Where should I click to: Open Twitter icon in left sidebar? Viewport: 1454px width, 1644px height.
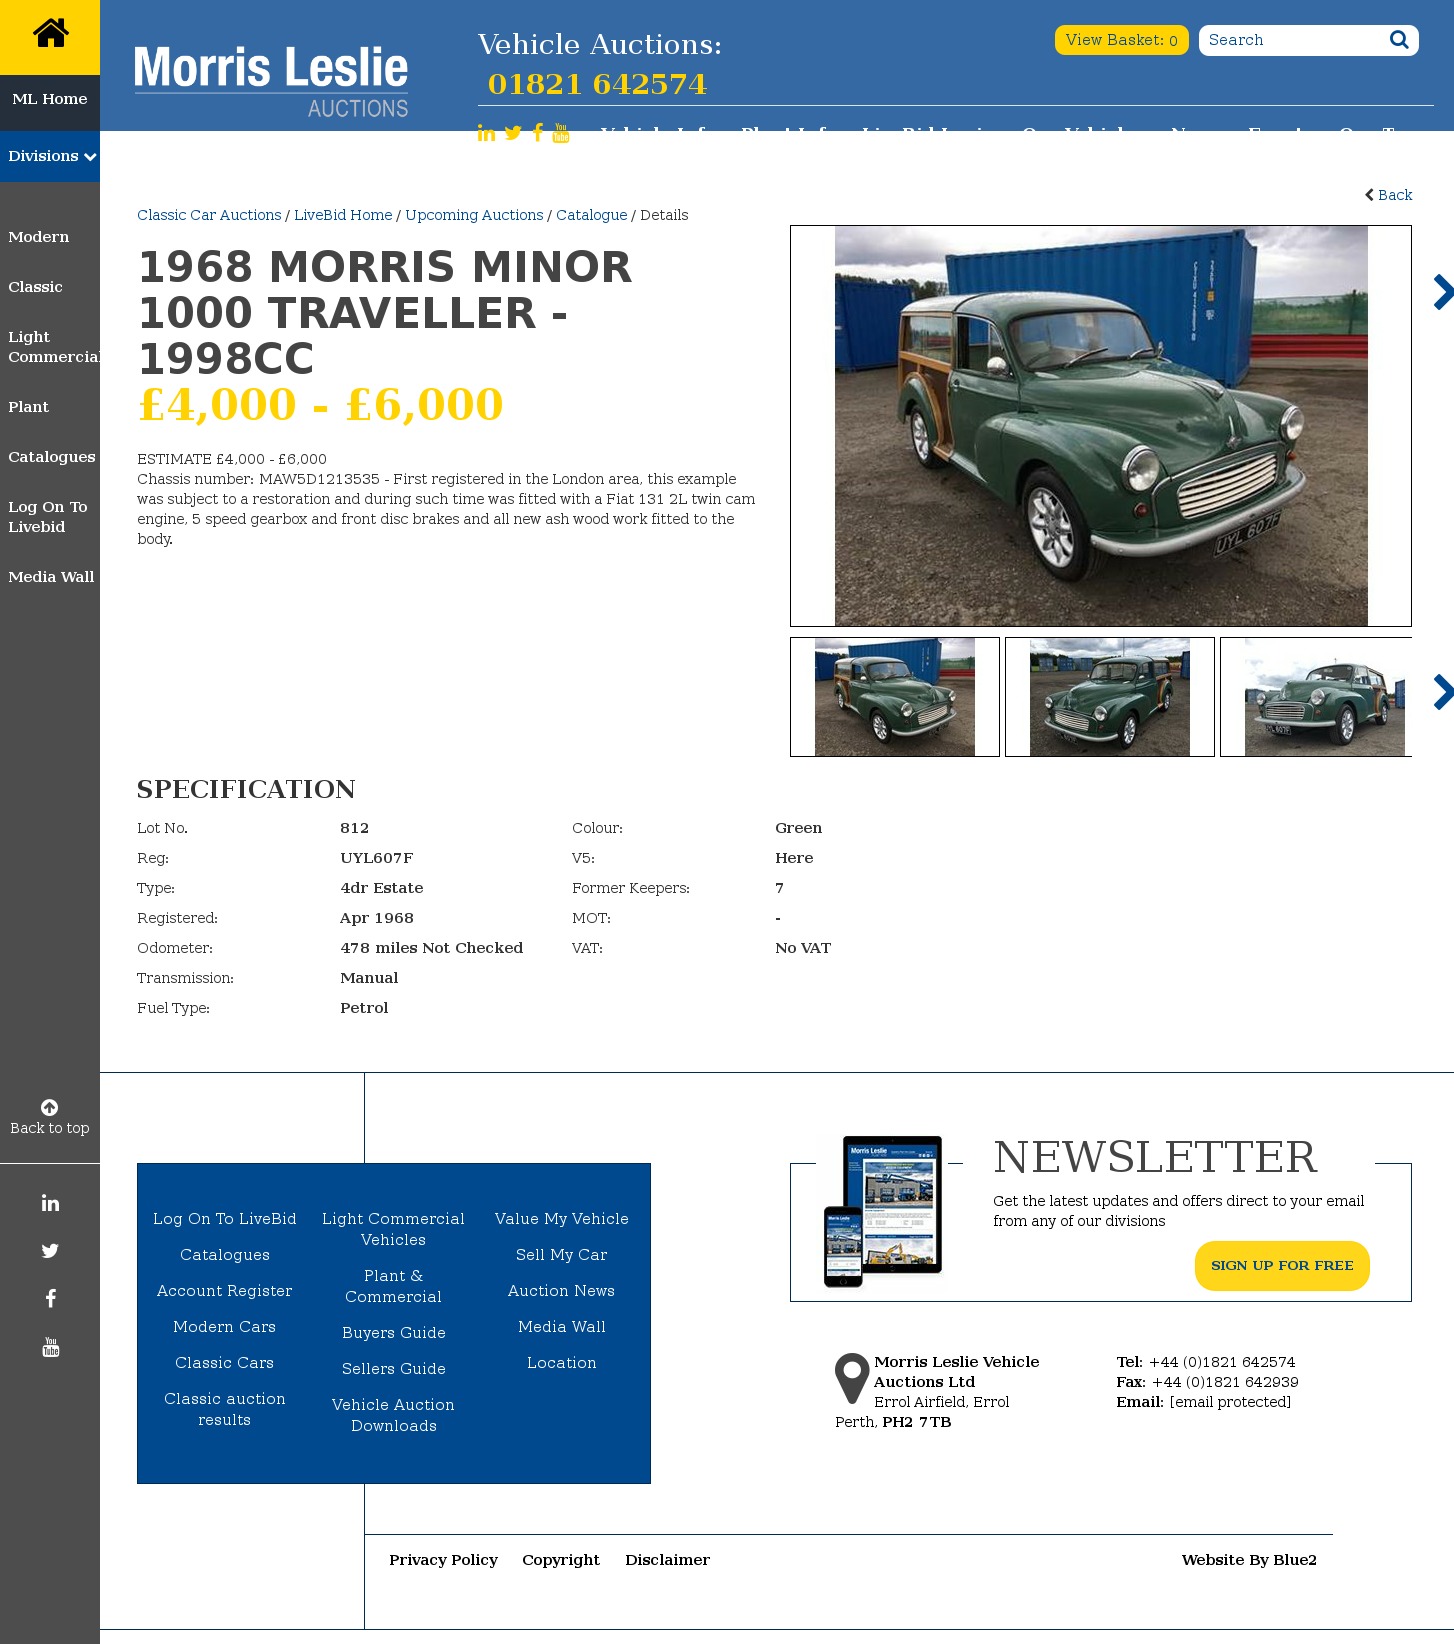pyautogui.click(x=50, y=1251)
